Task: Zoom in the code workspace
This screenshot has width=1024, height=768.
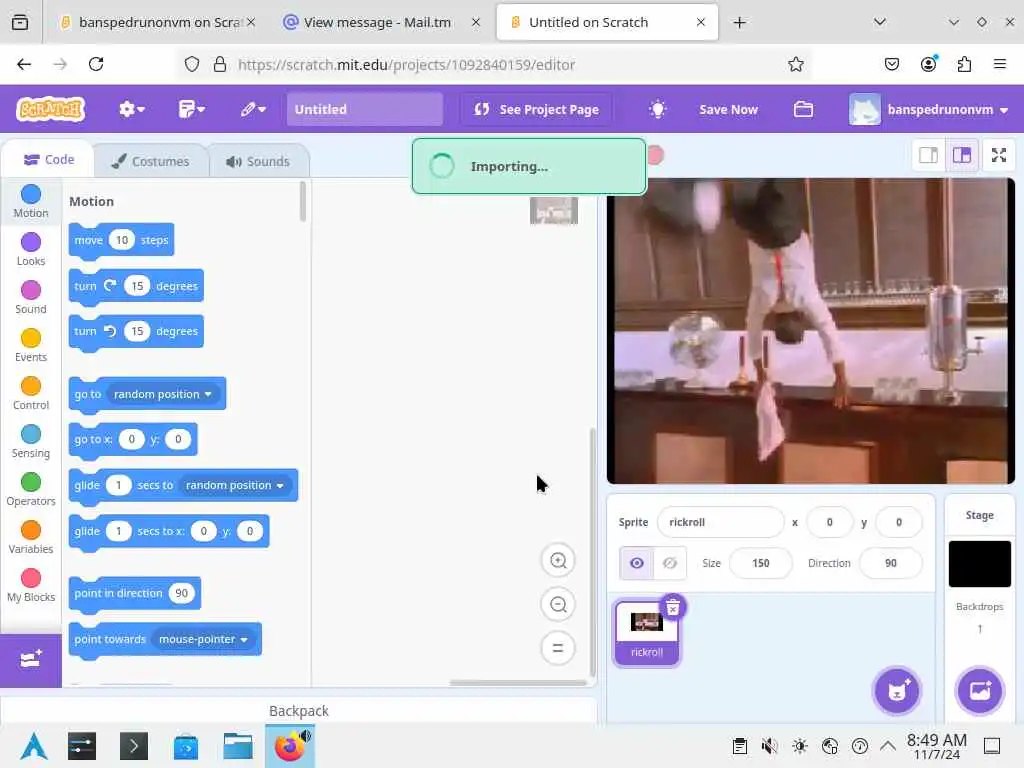Action: (x=558, y=561)
